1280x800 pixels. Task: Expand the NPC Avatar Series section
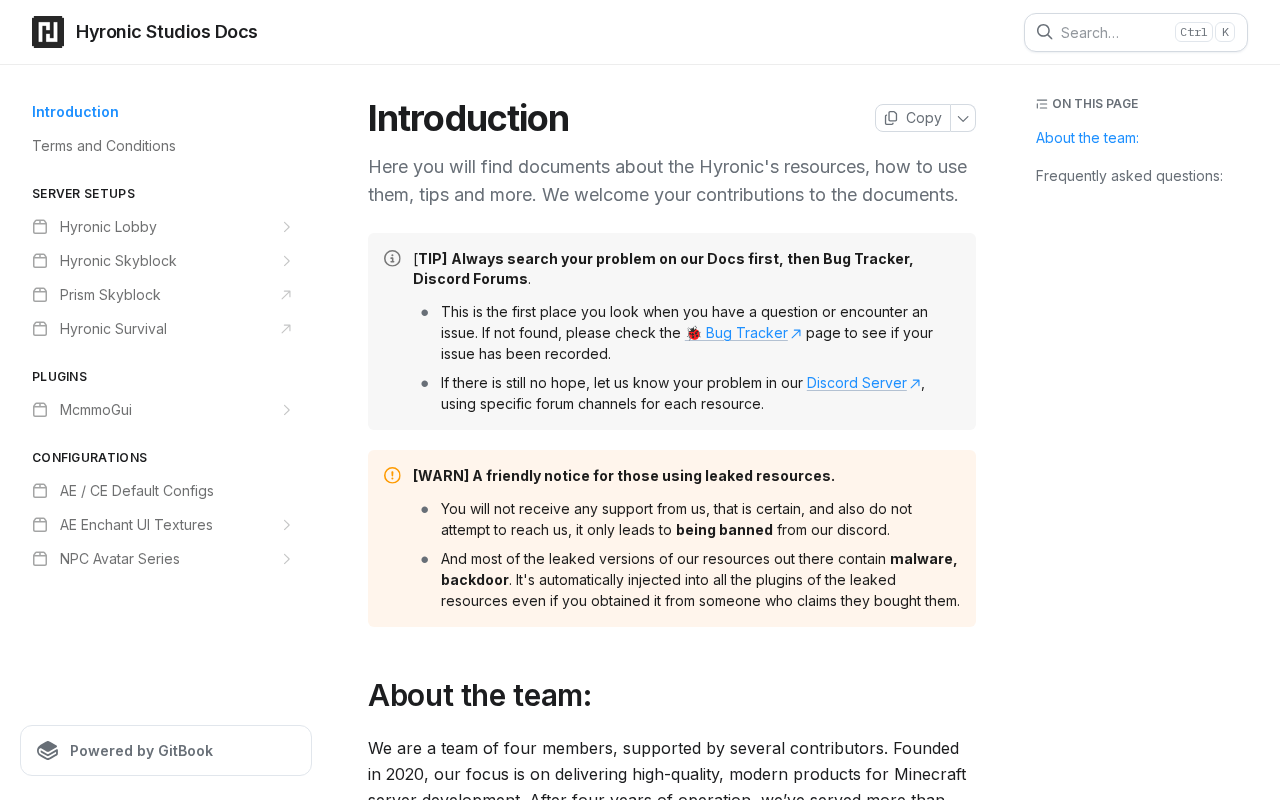pyautogui.click(x=286, y=559)
